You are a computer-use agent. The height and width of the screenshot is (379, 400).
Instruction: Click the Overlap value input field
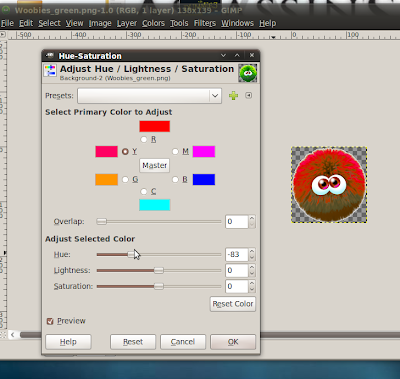(x=237, y=222)
